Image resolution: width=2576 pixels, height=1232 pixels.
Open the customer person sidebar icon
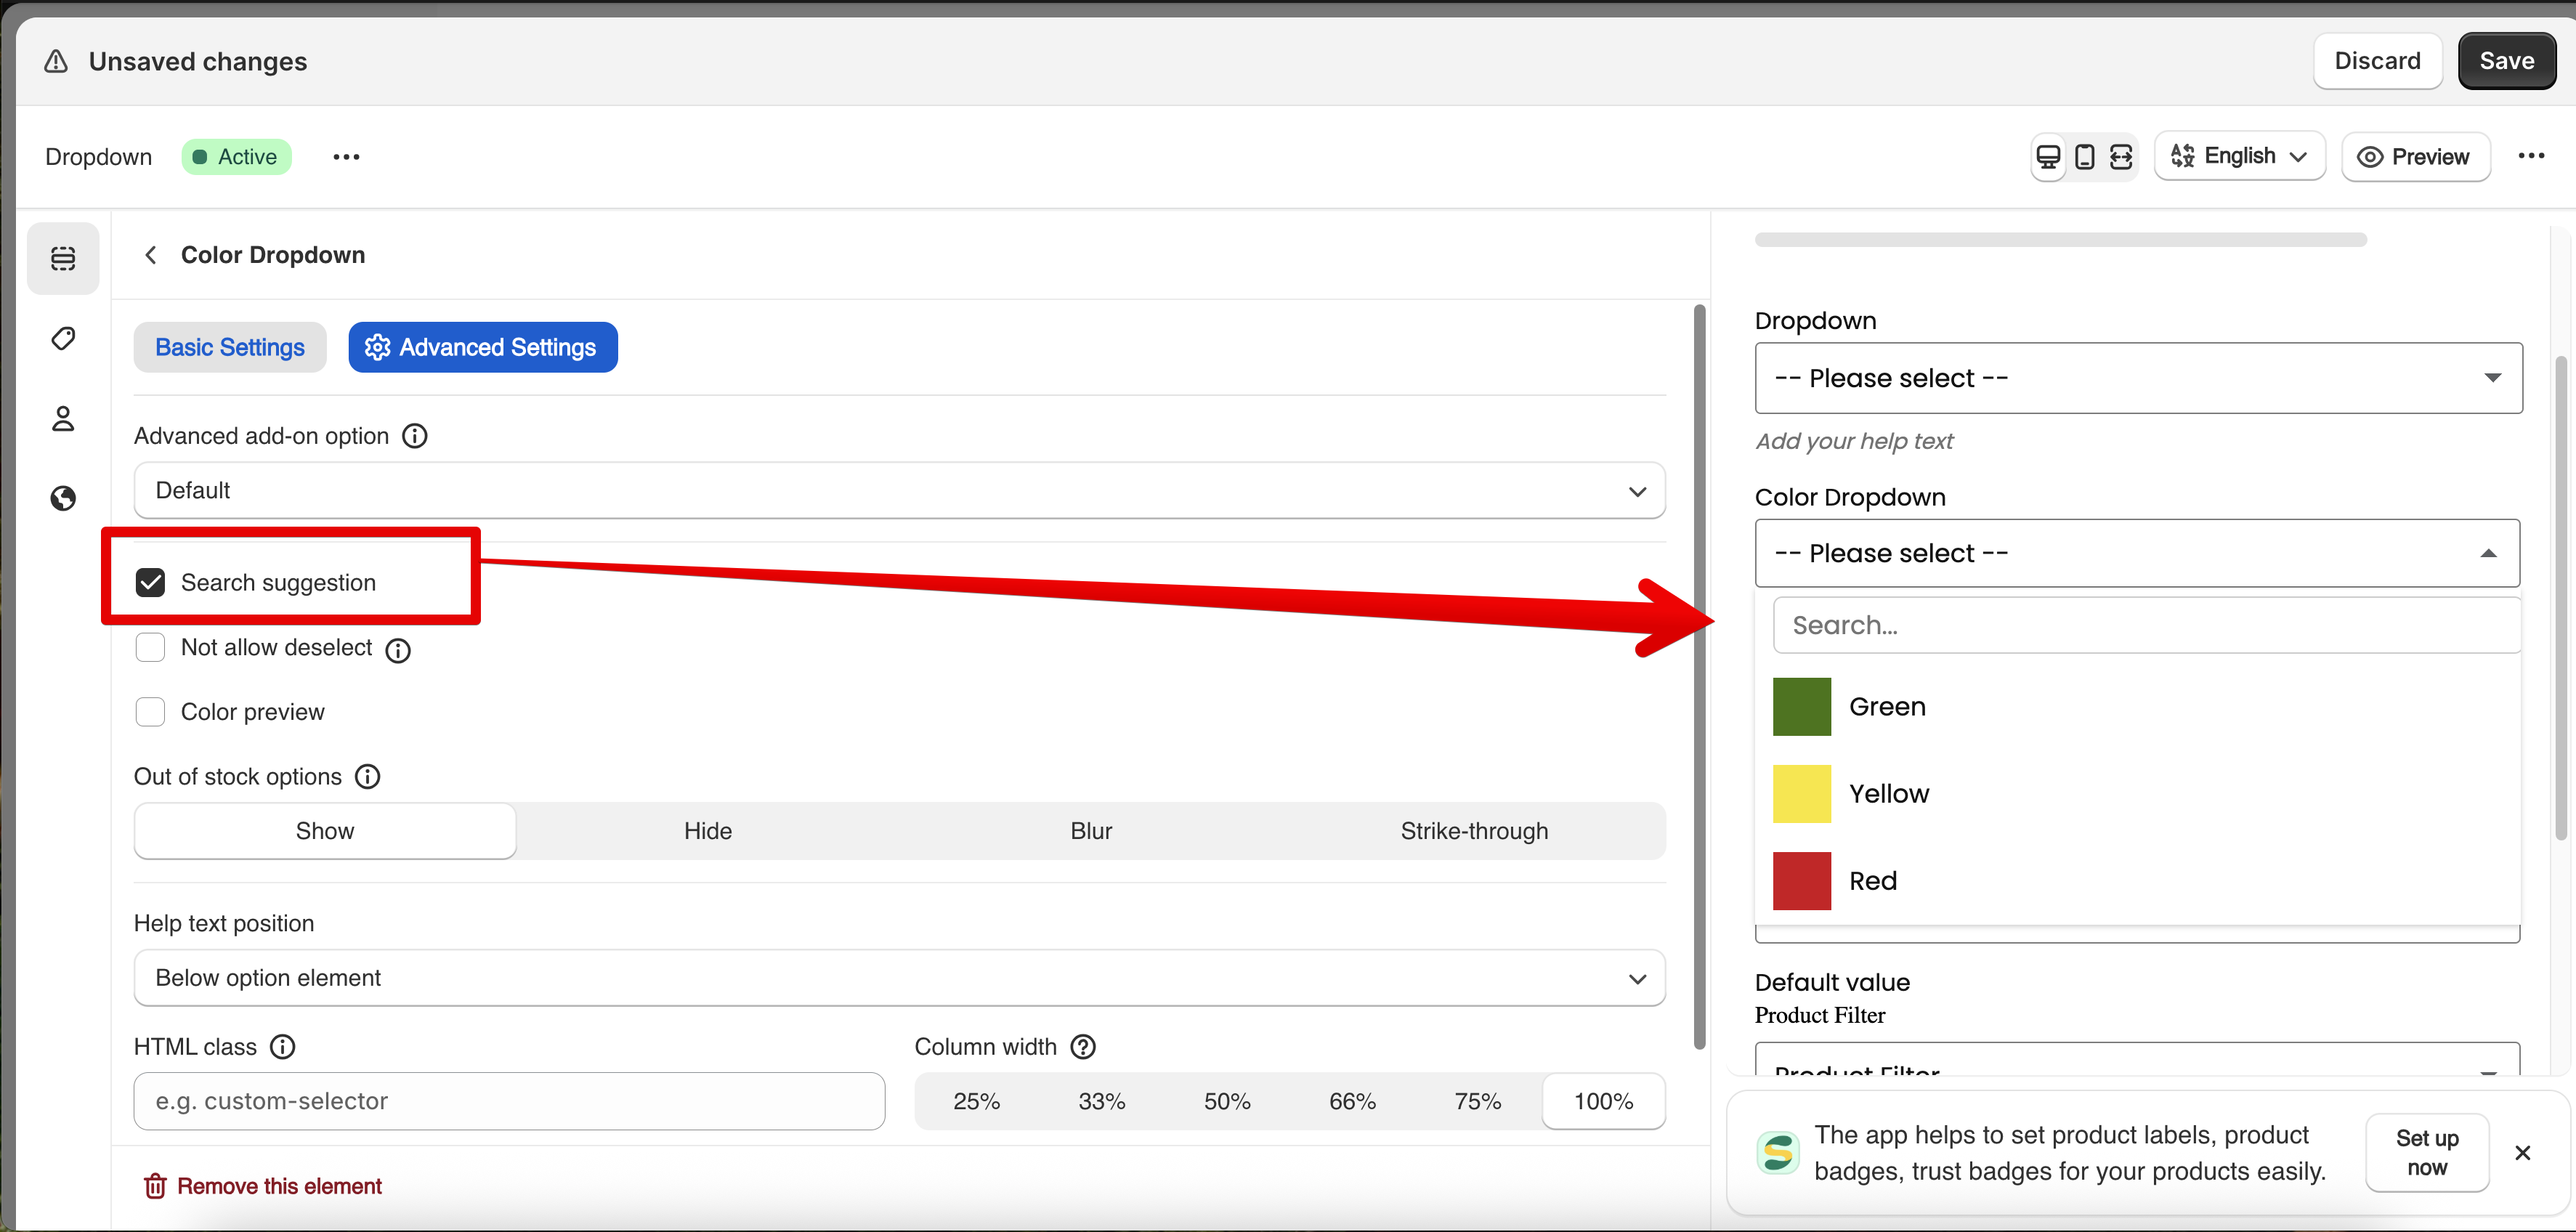tap(63, 418)
